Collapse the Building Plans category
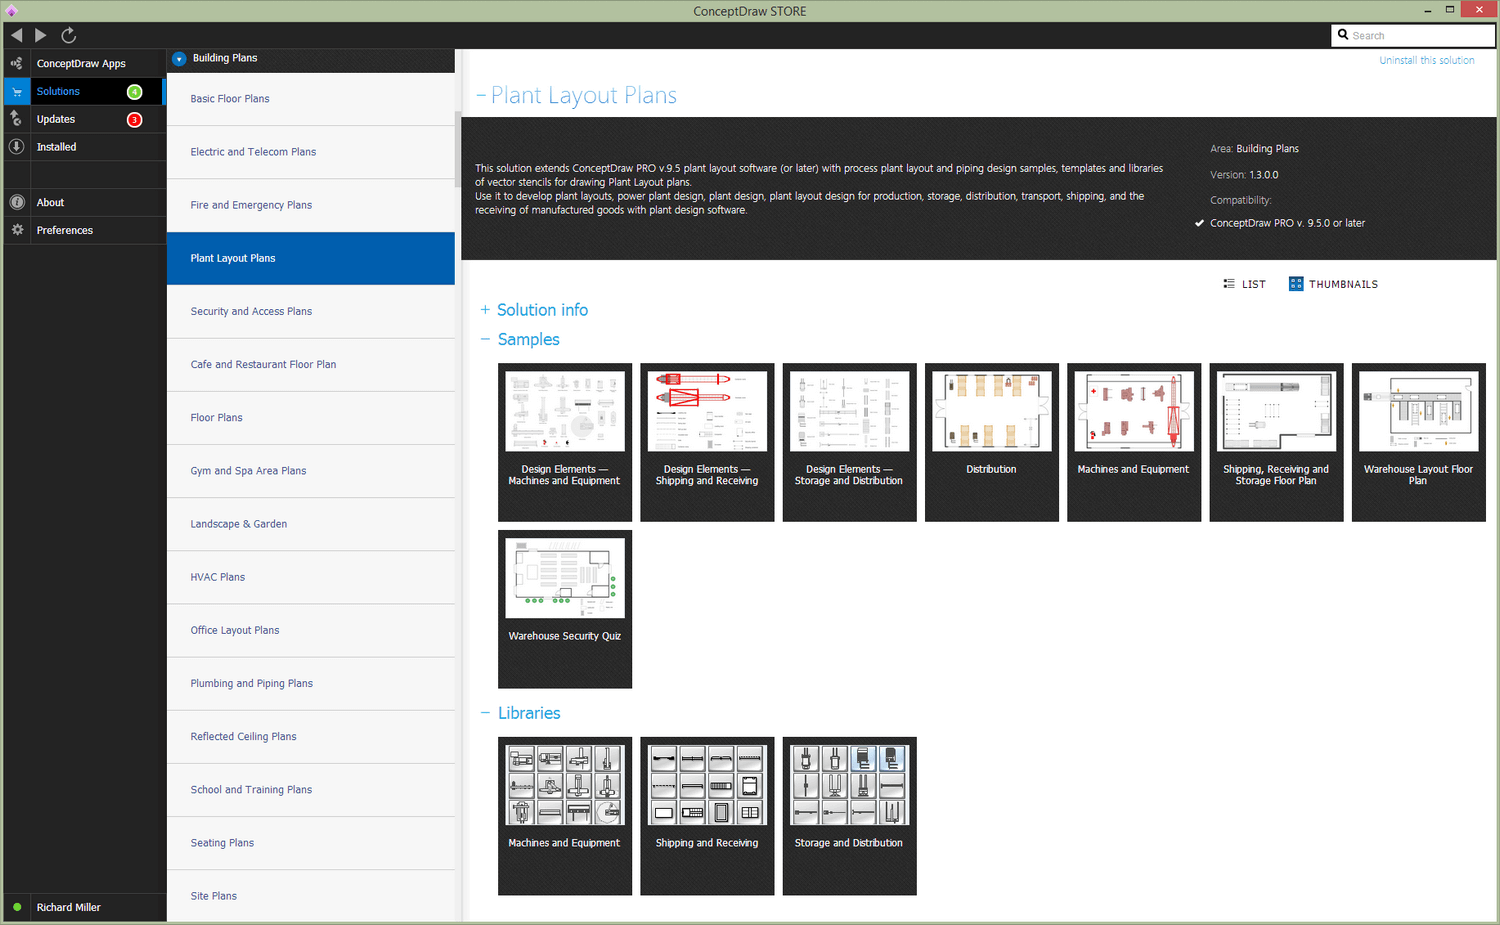This screenshot has height=925, width=1500. coord(179,59)
